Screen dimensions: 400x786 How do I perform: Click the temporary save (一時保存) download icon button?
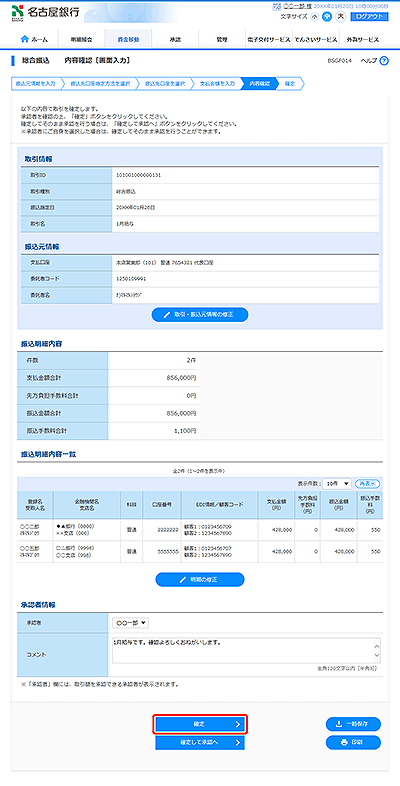pos(353,724)
